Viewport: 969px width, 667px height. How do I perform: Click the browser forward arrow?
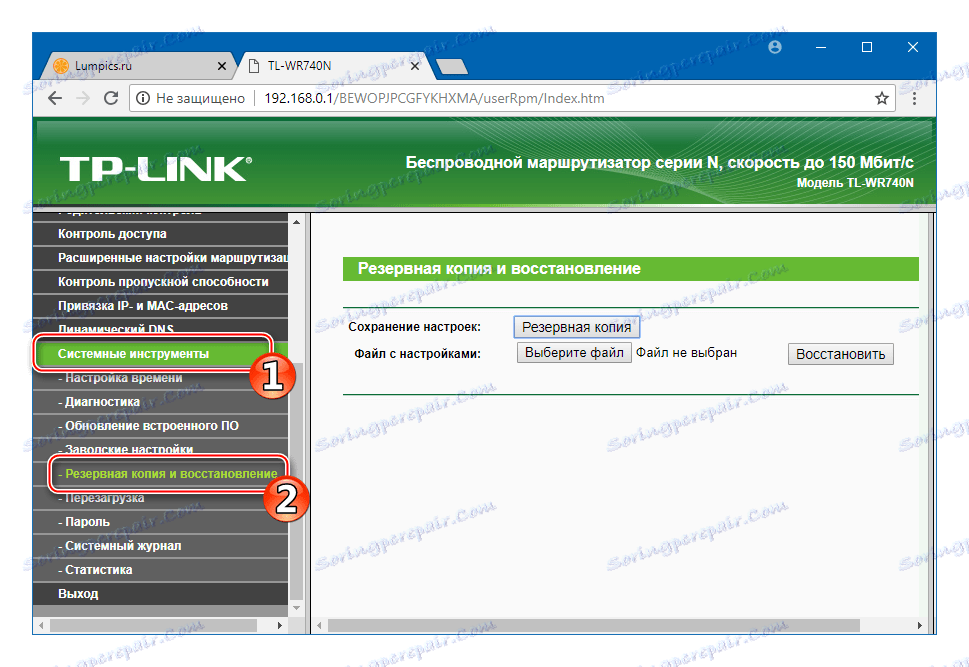pos(83,98)
